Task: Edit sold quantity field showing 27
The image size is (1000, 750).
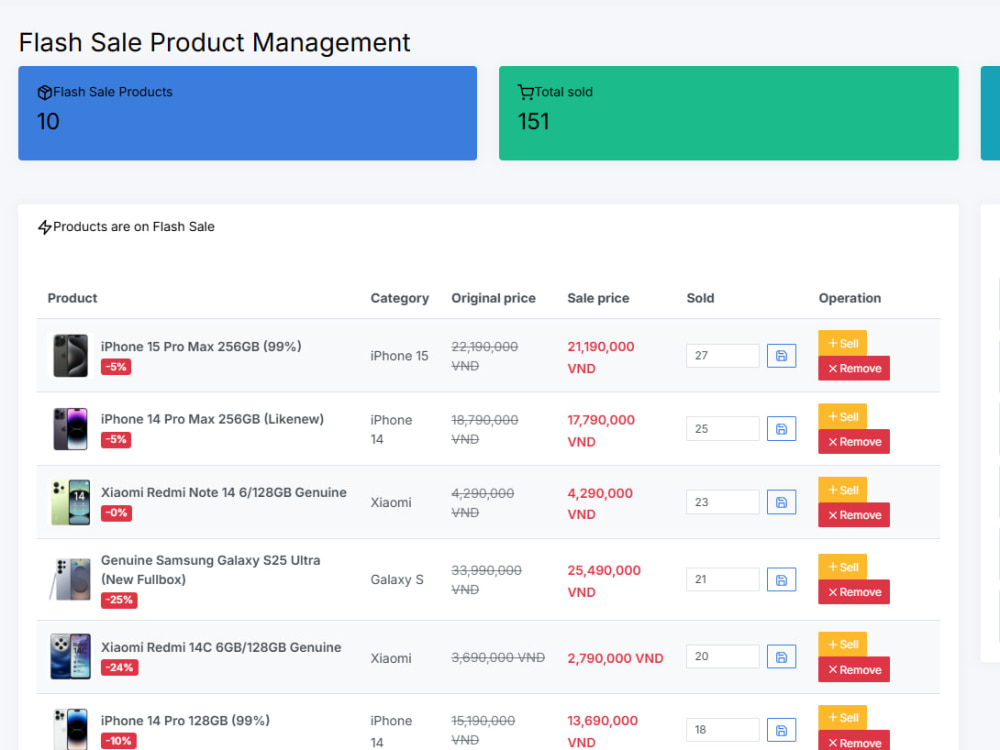Action: [x=723, y=356]
